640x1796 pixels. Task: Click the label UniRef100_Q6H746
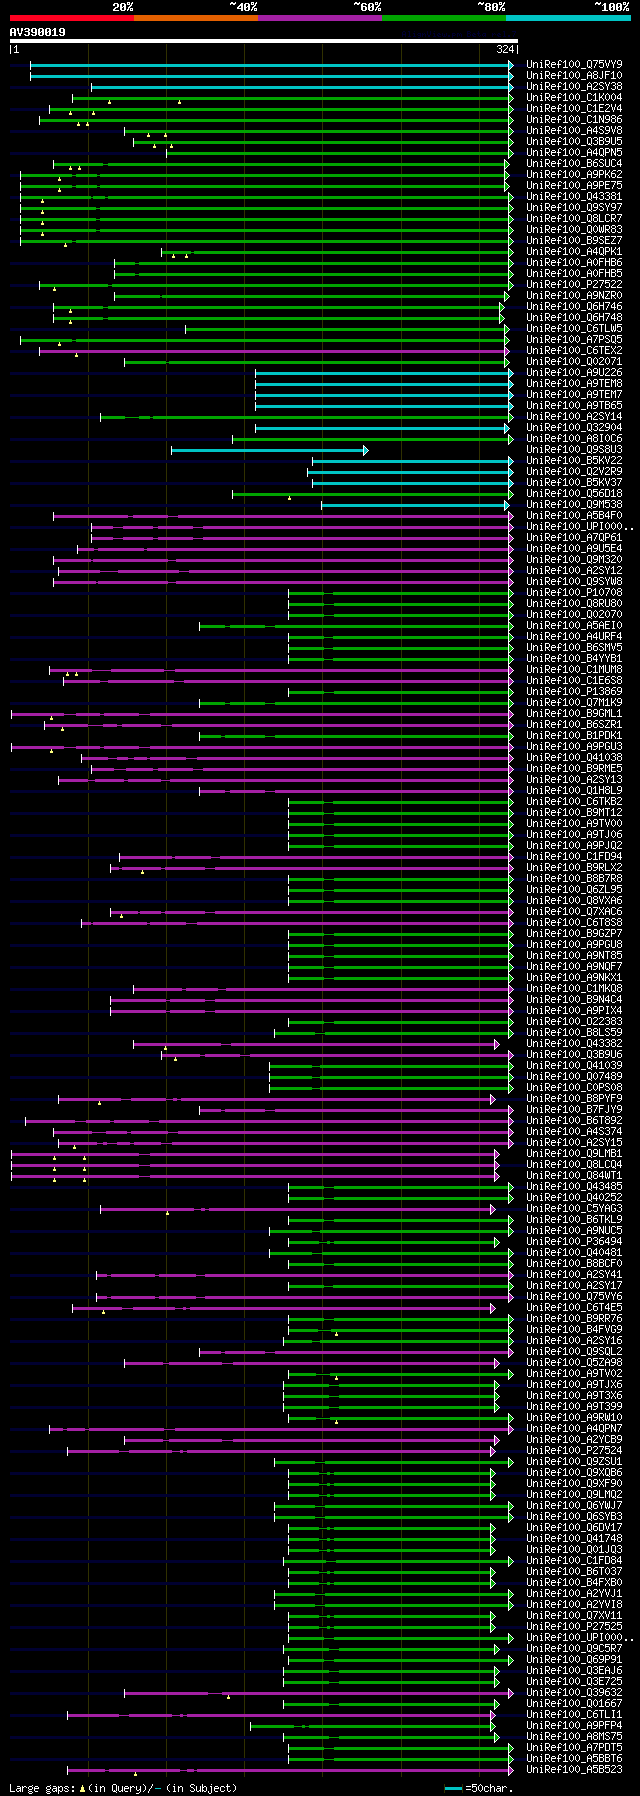coord(574,306)
